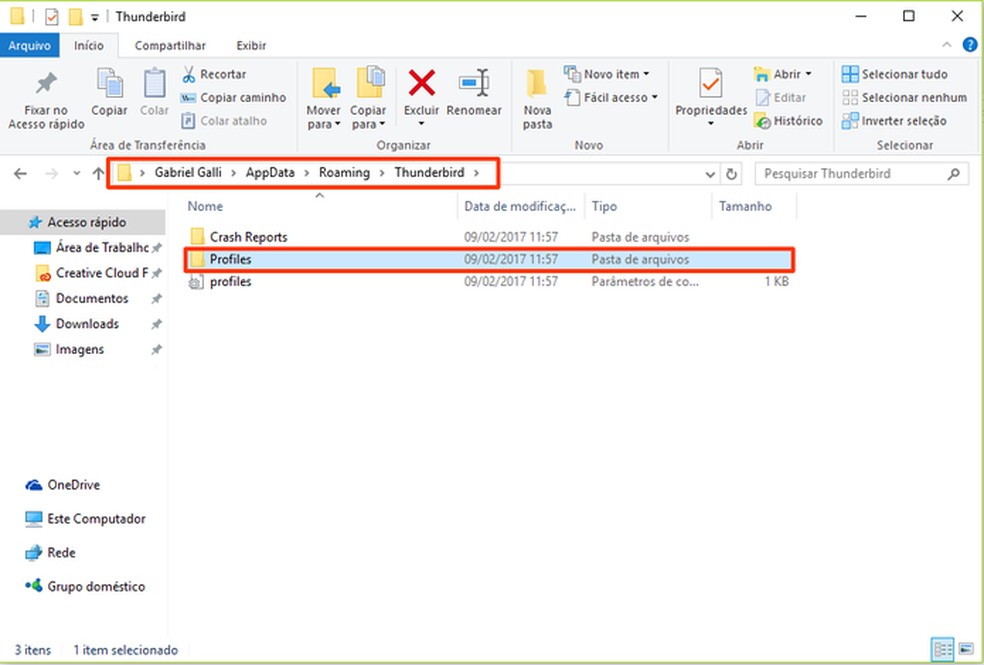The image size is (984, 665).
Task: Go up one folder level
Action: pyautogui.click(x=98, y=173)
